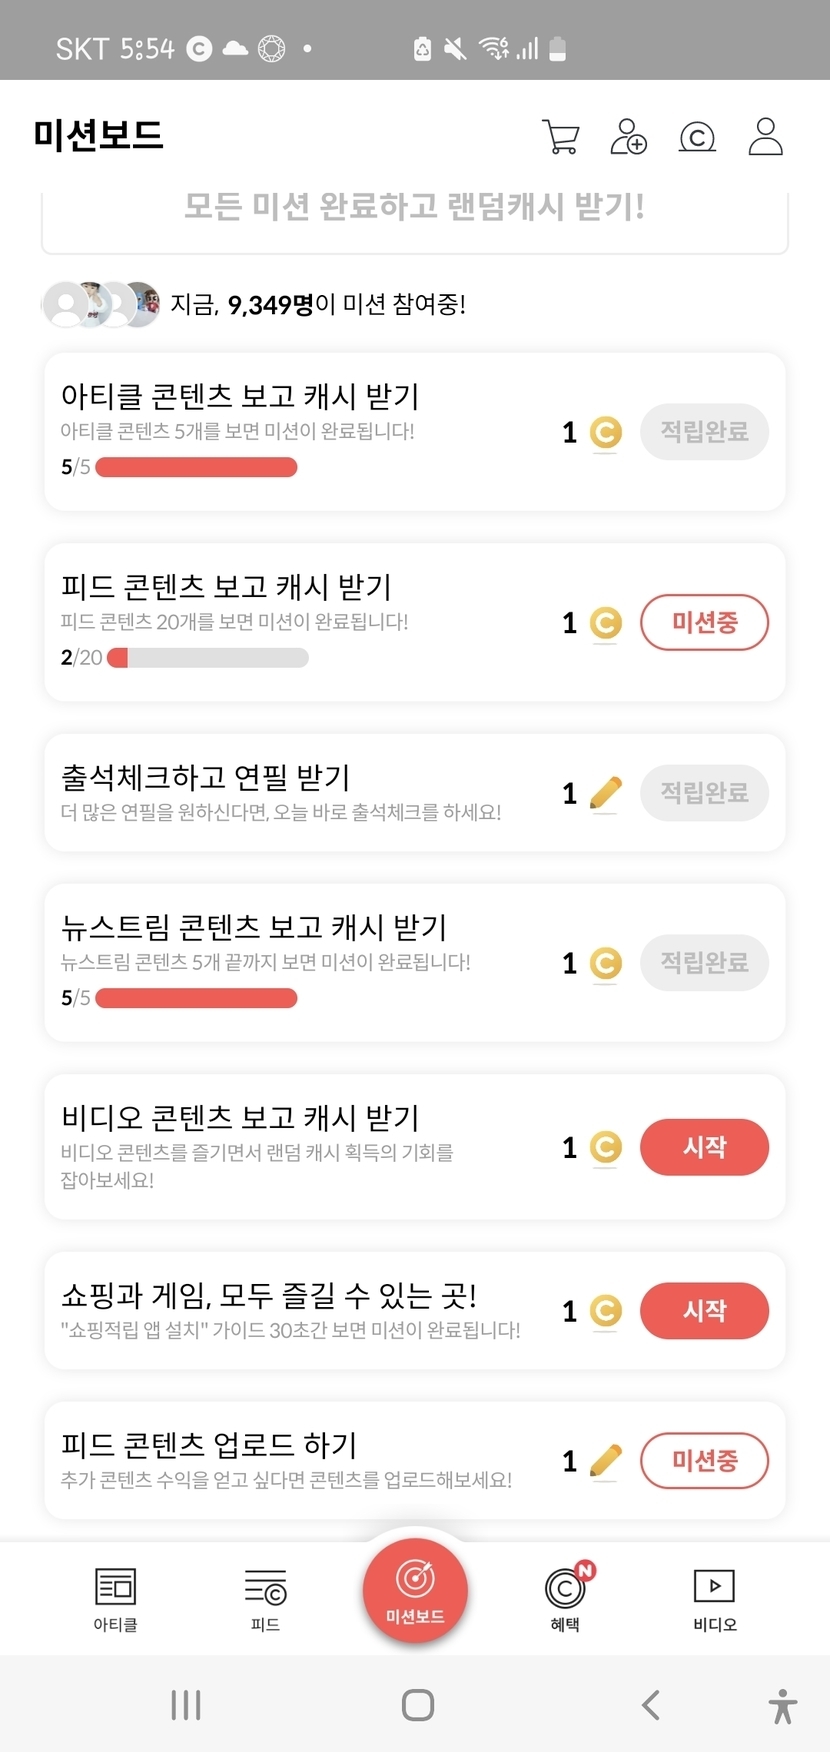
Task: Open the shopping cart icon
Action: pyautogui.click(x=561, y=137)
